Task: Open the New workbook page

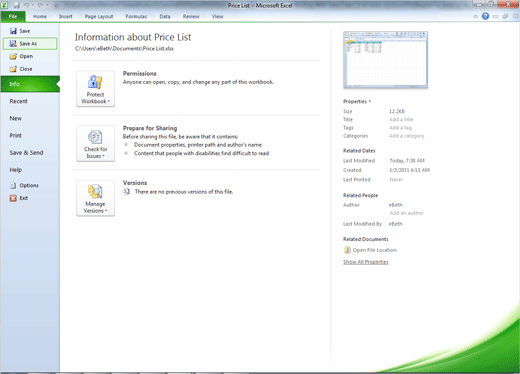Action: coord(15,118)
